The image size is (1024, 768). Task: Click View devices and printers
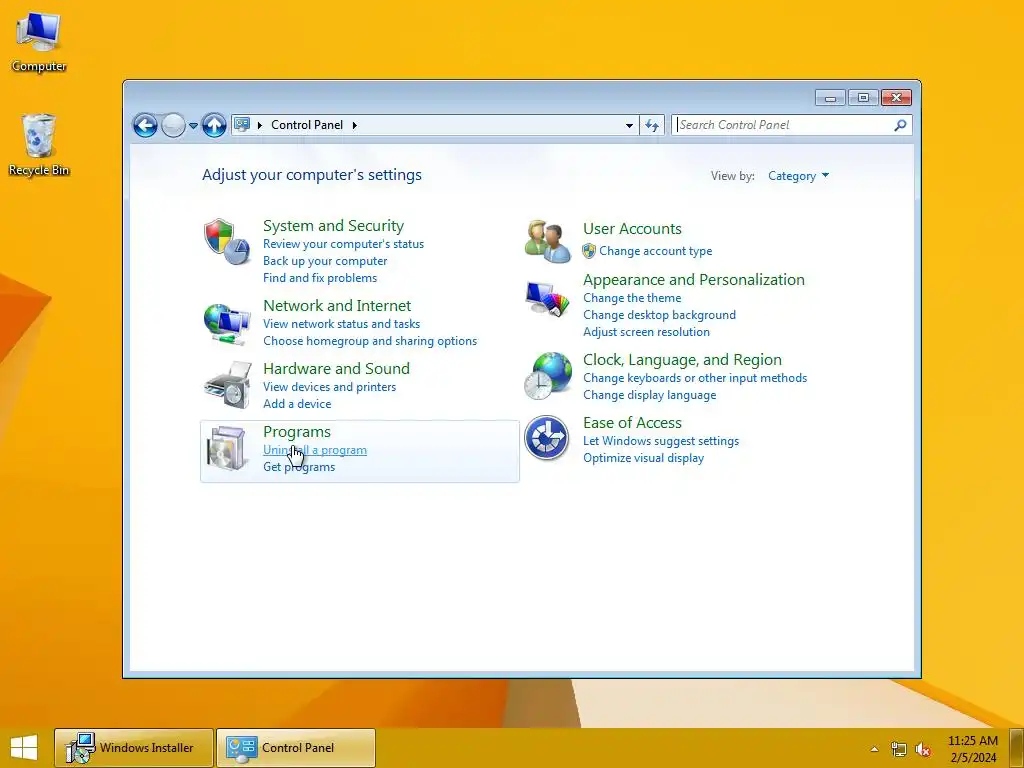coord(329,387)
